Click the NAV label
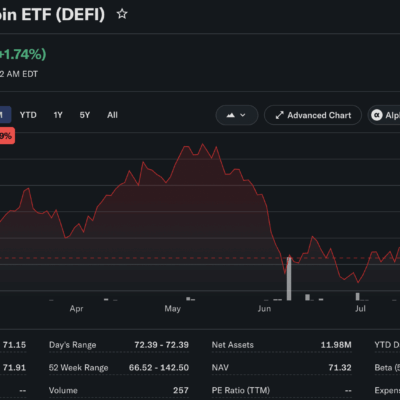 pyautogui.click(x=220, y=367)
